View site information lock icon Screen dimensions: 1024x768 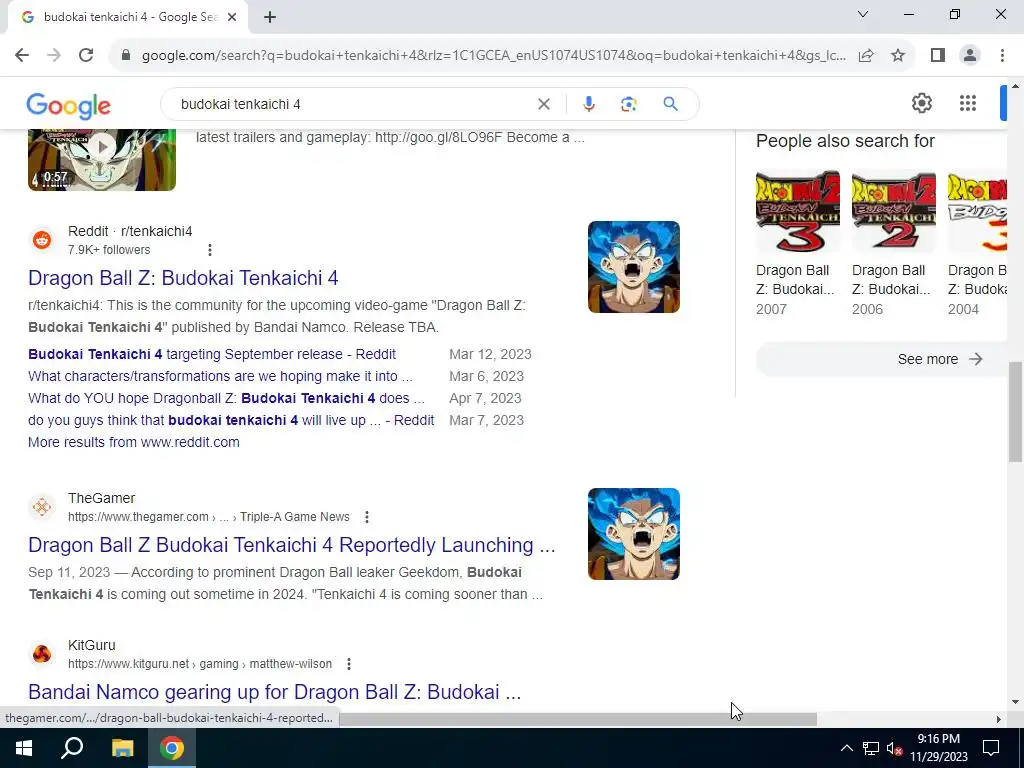click(126, 56)
